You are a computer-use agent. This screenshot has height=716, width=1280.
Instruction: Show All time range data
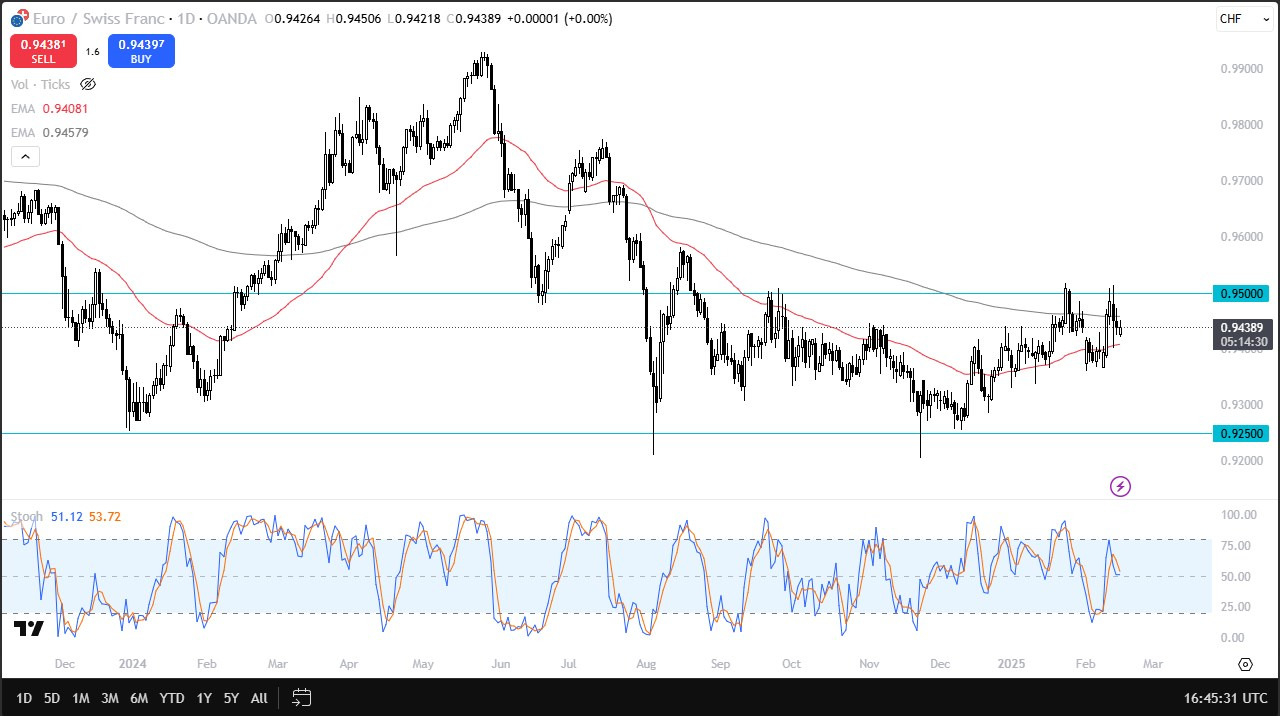coord(259,697)
